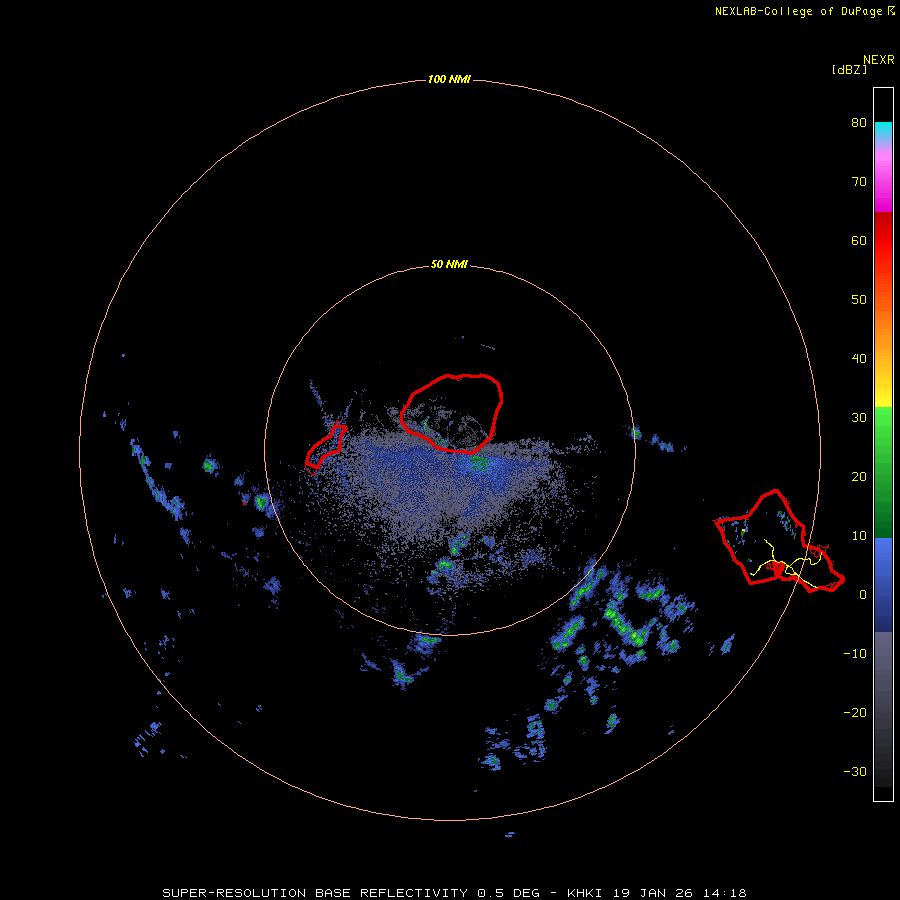
Task: Click the -20 value on dBZ scale
Action: click(x=855, y=713)
